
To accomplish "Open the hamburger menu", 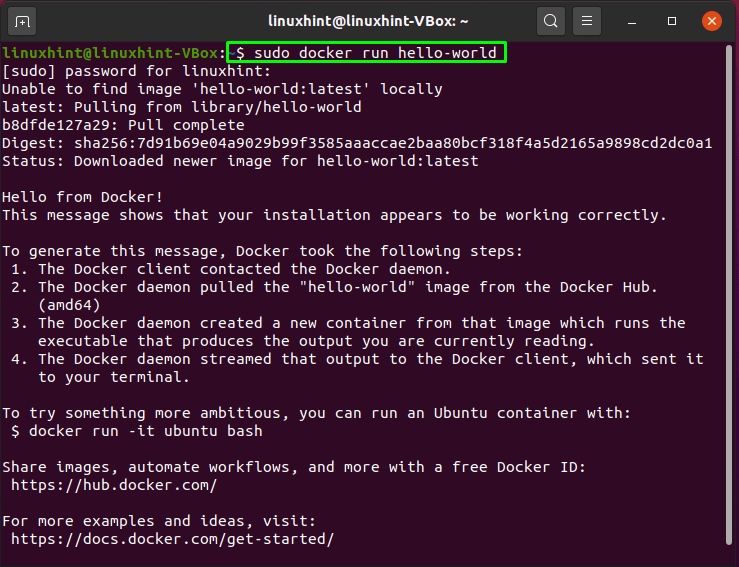I will 587,21.
